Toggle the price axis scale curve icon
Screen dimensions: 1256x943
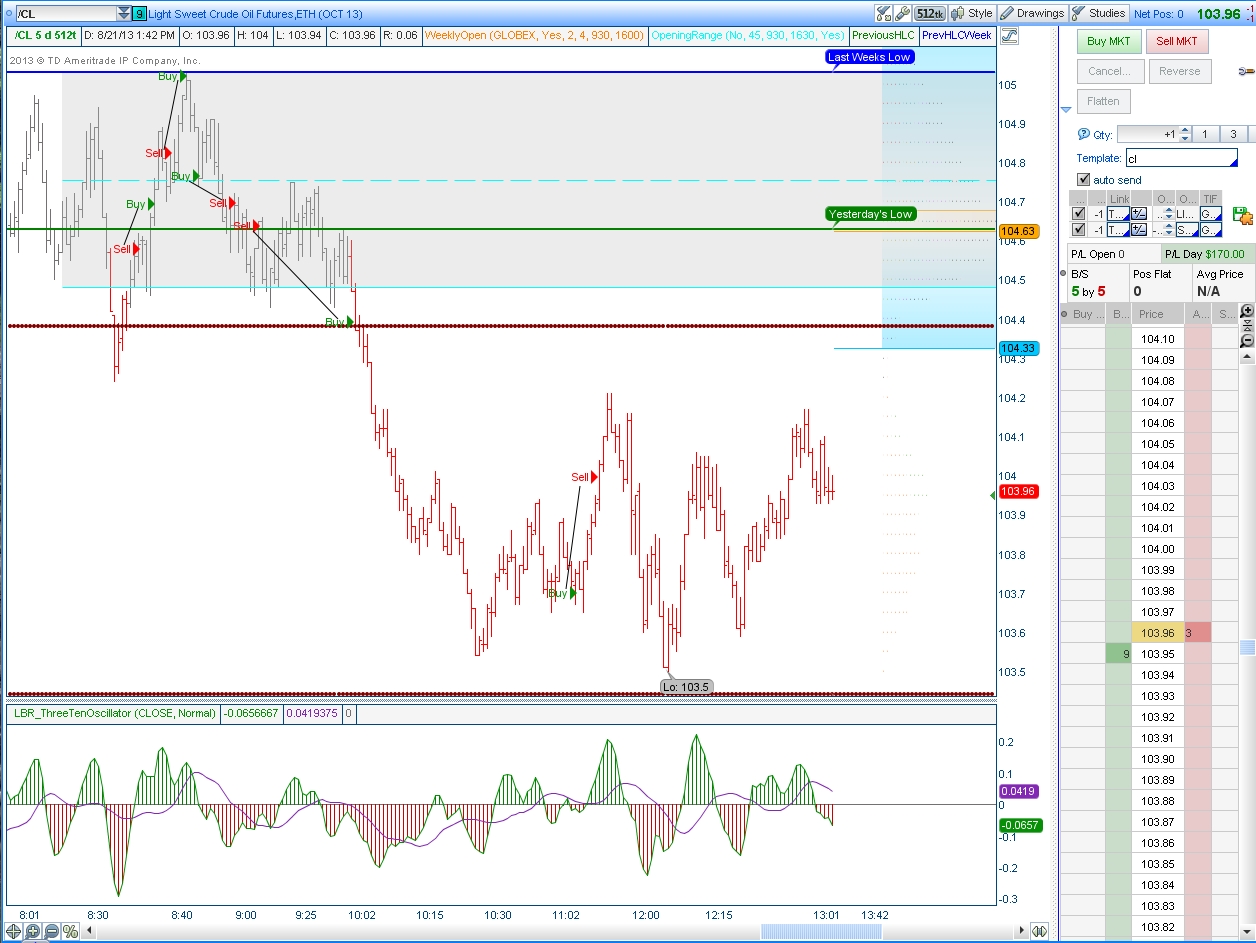pyautogui.click(x=1008, y=36)
